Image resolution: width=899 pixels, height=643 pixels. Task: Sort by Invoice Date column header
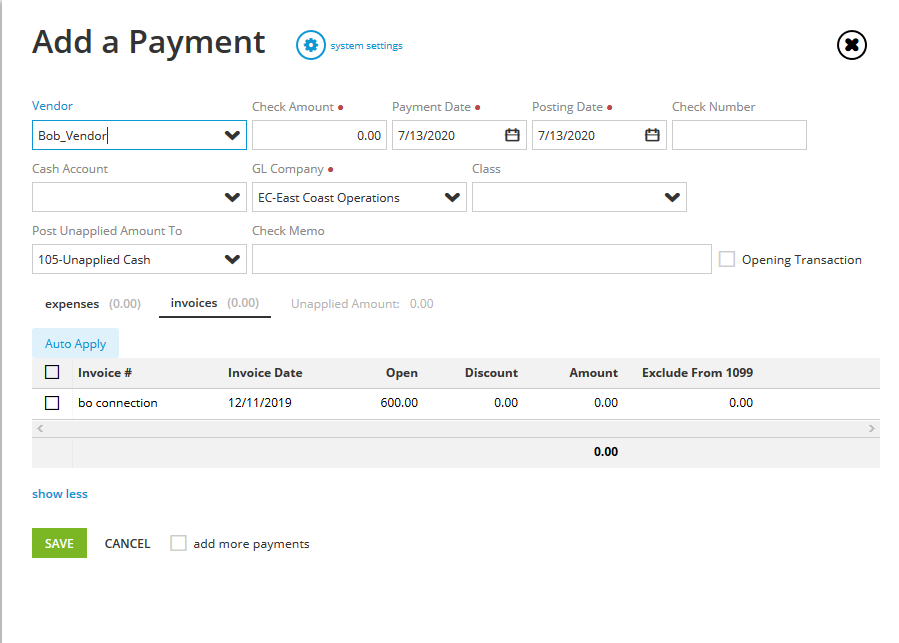[x=265, y=373]
